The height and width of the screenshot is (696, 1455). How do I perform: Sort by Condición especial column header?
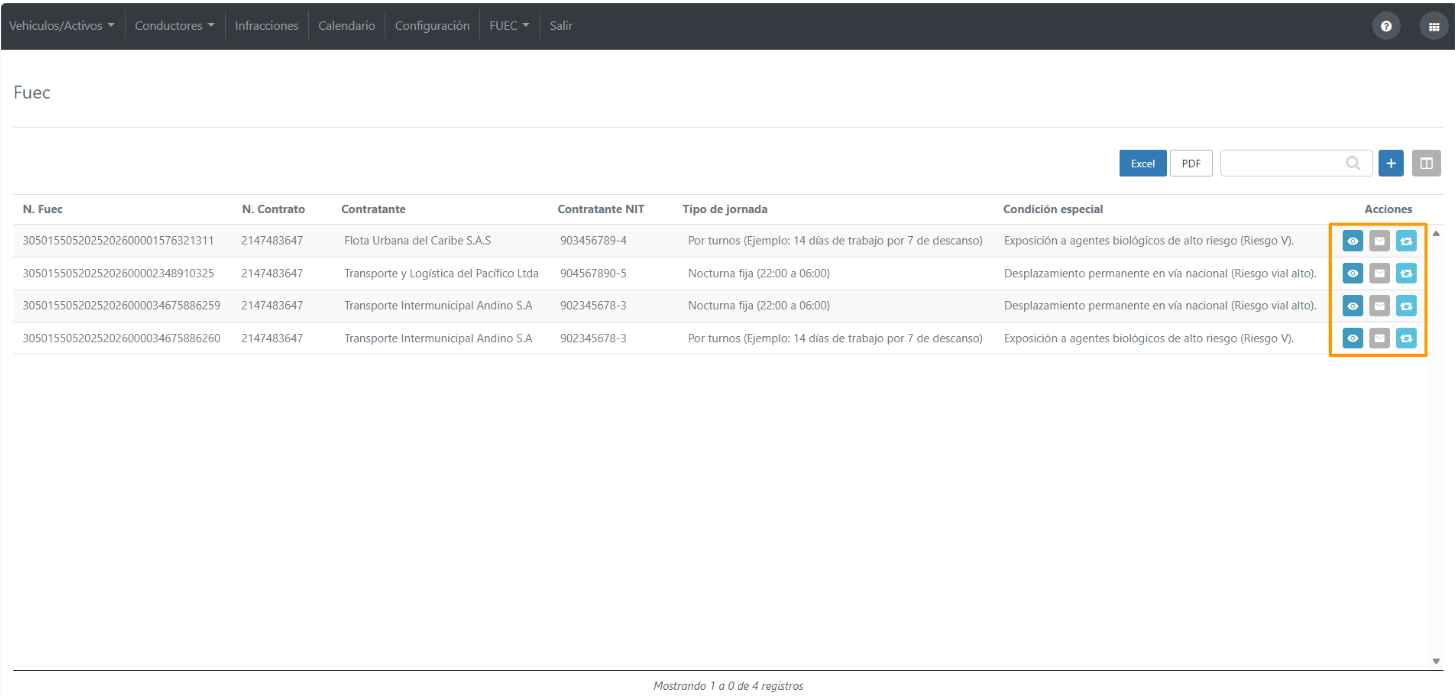coord(1053,209)
